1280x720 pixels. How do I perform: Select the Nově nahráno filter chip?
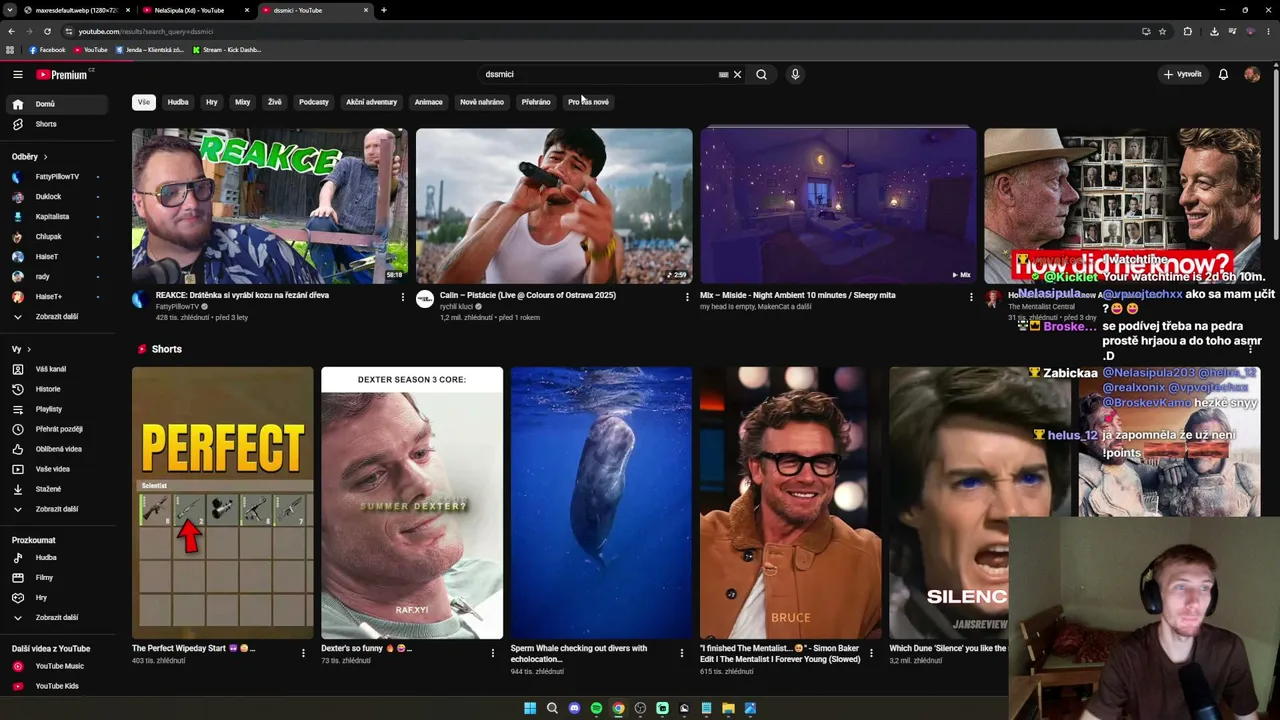pos(482,102)
